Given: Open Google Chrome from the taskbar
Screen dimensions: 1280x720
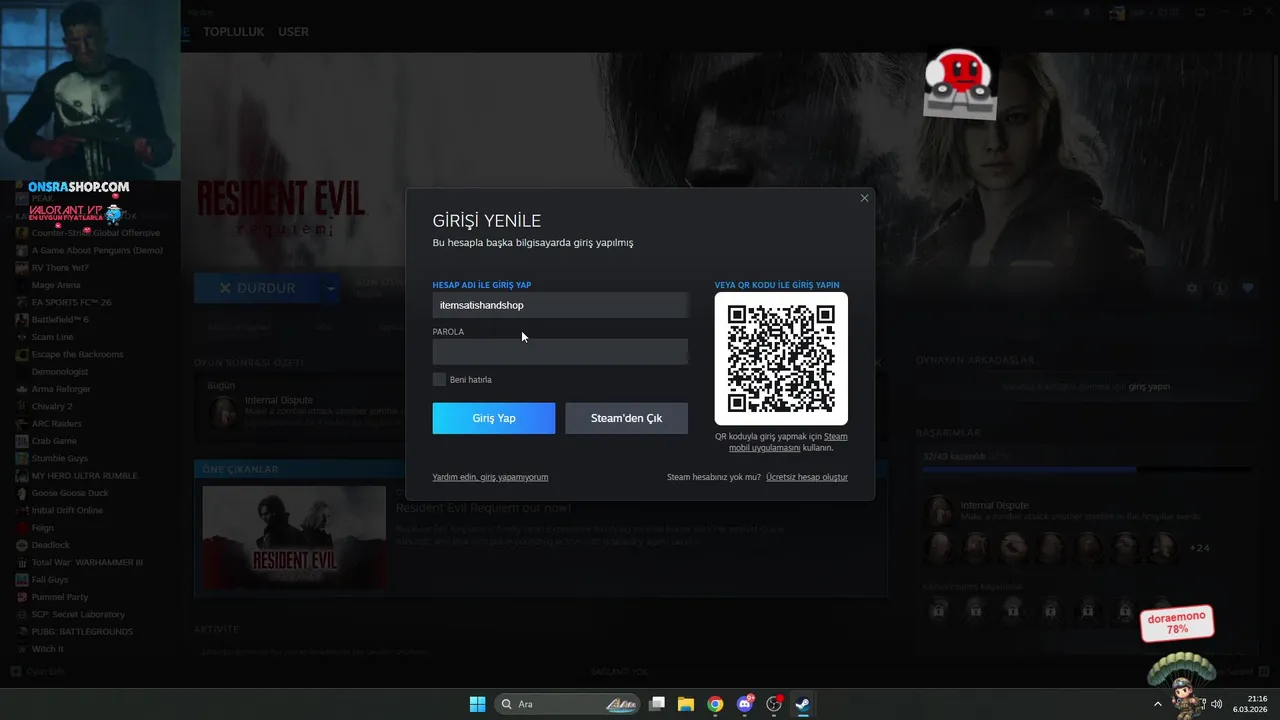Looking at the screenshot, I should click(x=715, y=704).
